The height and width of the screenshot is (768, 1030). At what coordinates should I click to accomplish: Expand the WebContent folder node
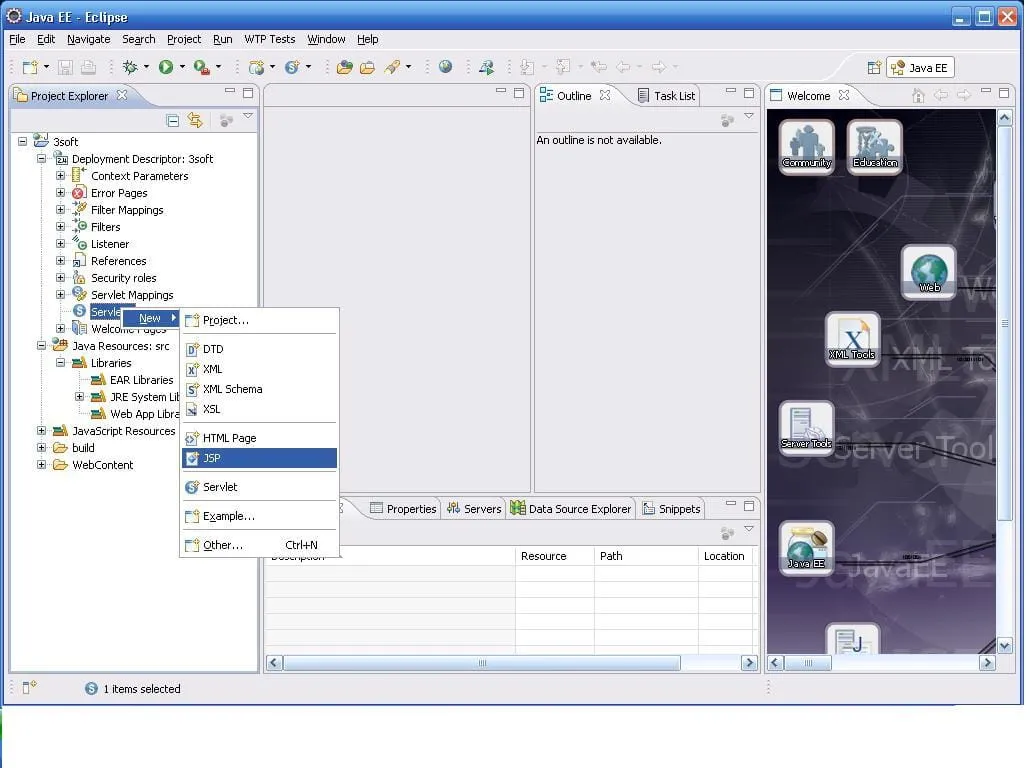41,465
